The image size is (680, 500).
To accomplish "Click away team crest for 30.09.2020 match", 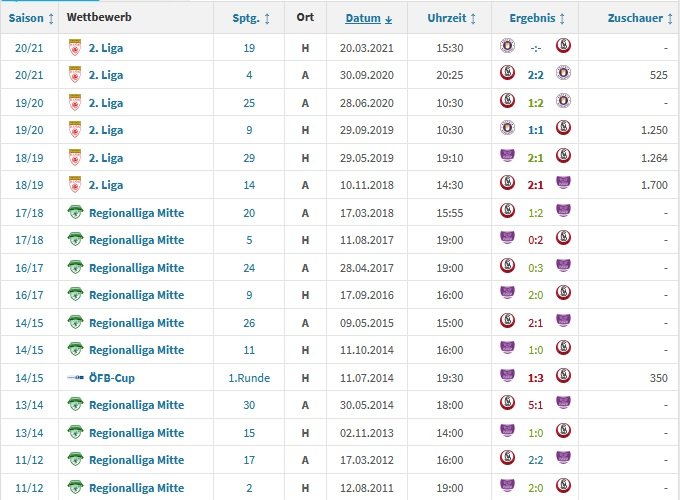I will pyautogui.click(x=563, y=73).
